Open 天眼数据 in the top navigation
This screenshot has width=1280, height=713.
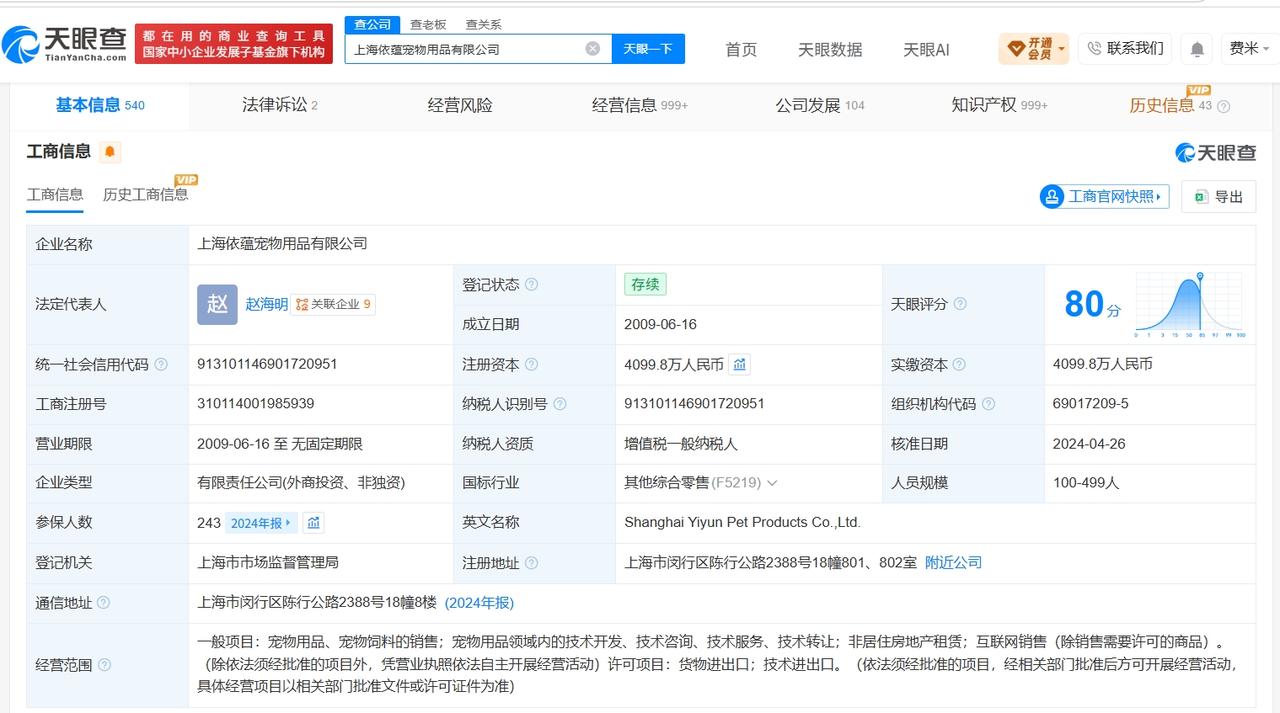click(830, 49)
